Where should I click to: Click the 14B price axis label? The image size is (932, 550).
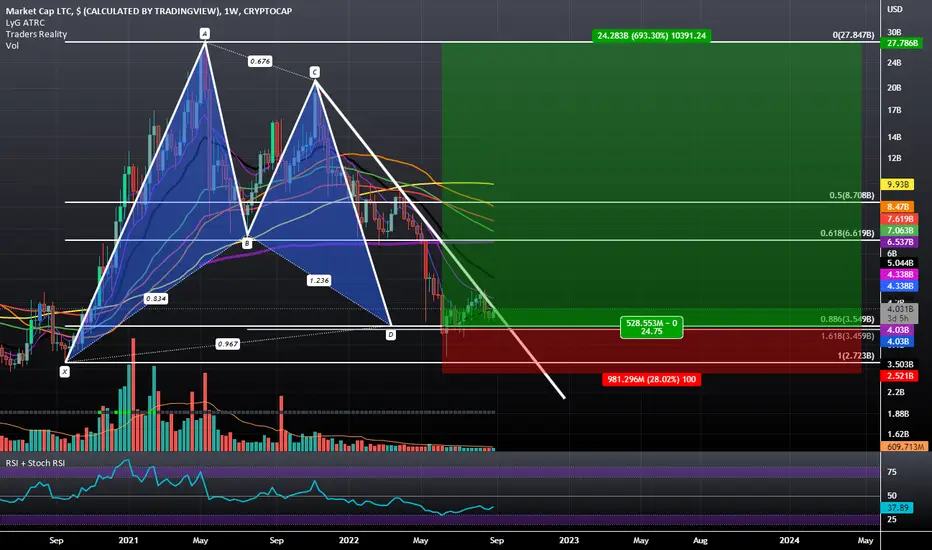(x=894, y=137)
